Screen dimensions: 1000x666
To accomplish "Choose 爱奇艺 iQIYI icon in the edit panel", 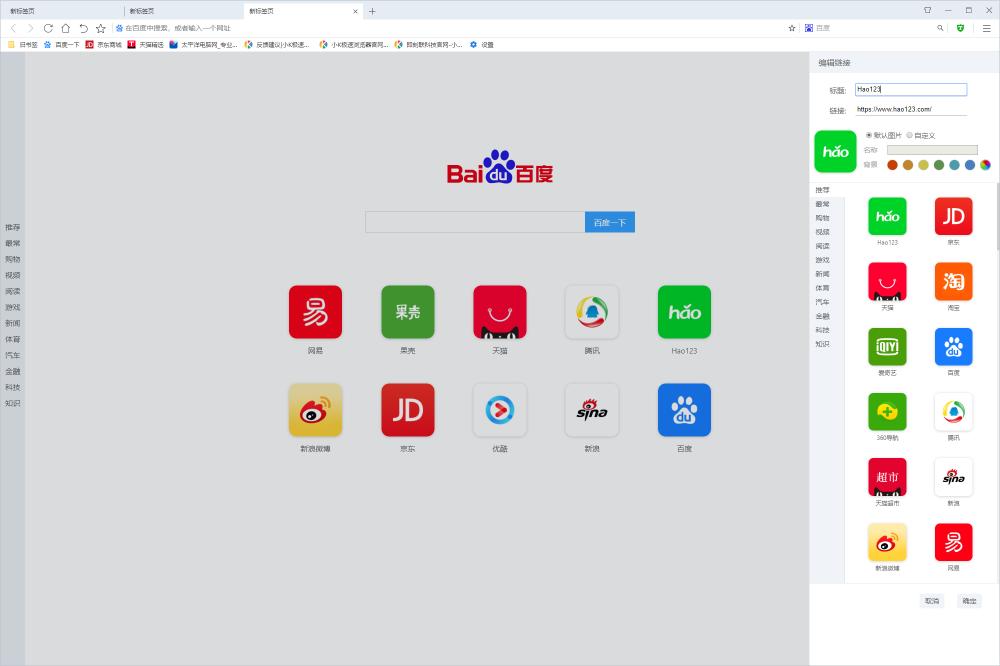I will (887, 346).
